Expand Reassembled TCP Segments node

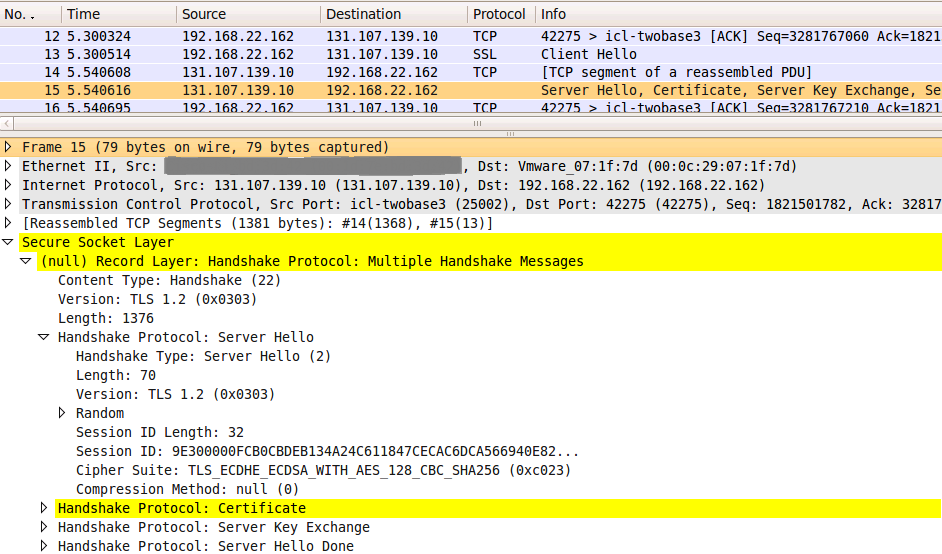tap(8, 224)
